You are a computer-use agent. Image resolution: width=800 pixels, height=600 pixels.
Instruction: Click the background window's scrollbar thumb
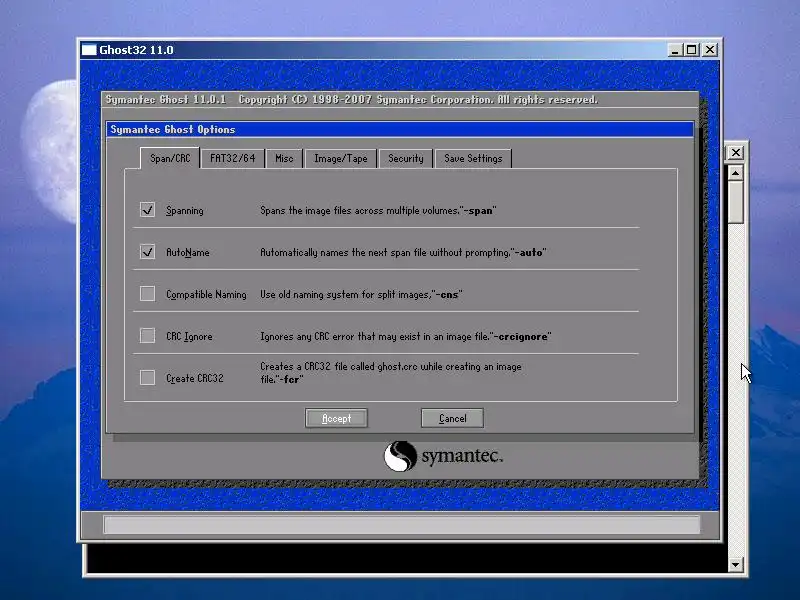[735, 203]
